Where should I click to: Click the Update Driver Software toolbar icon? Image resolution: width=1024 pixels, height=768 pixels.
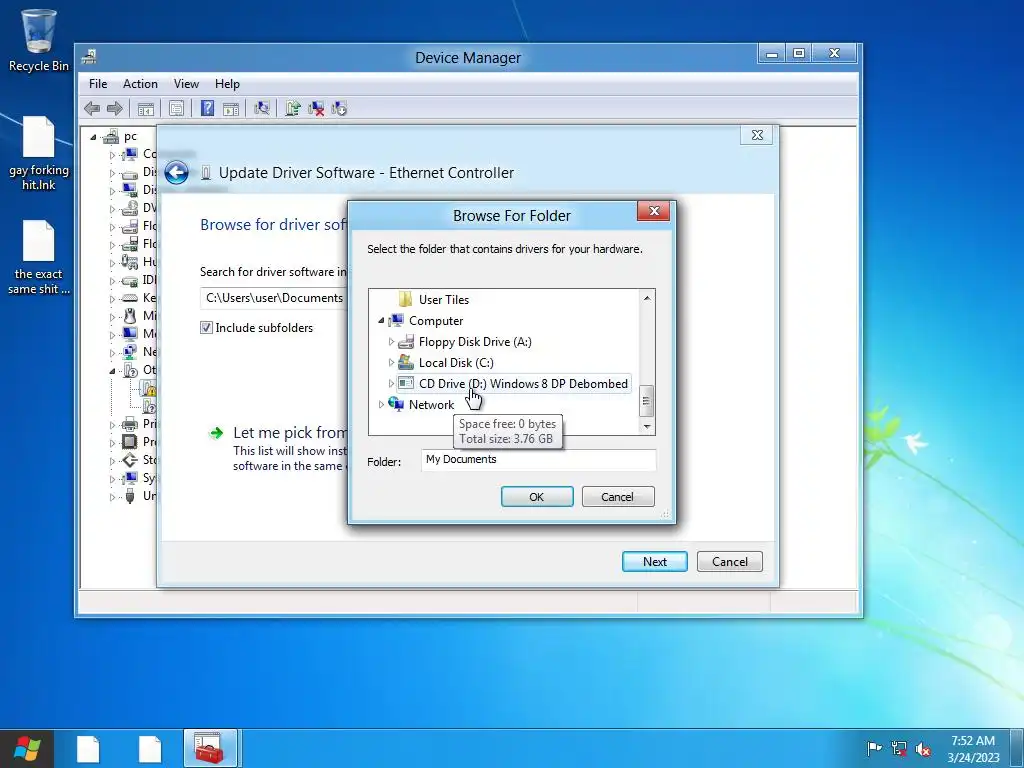coord(293,108)
